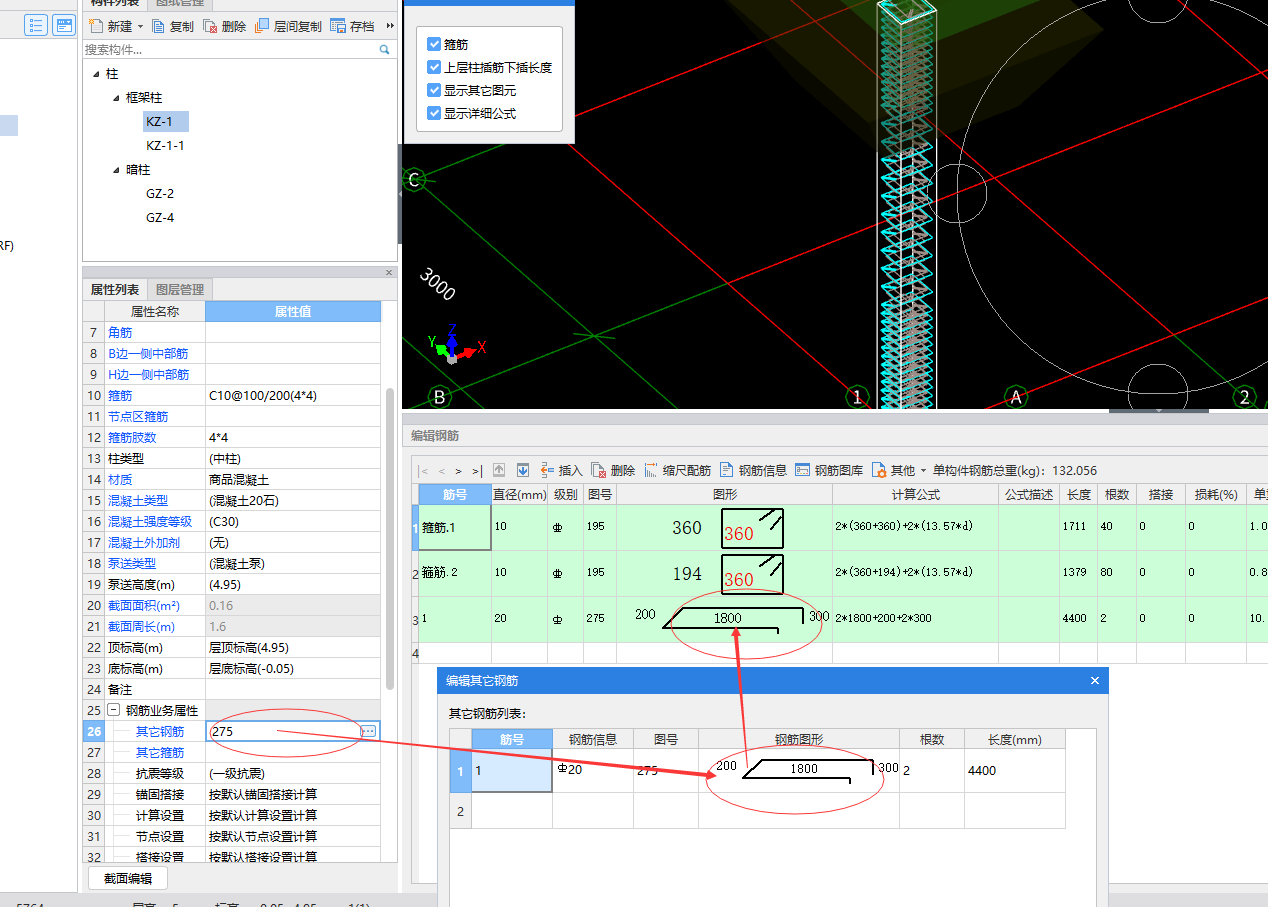1268x907 pixels.
Task: Go to the last record in the rebar editor
Action: (x=476, y=470)
